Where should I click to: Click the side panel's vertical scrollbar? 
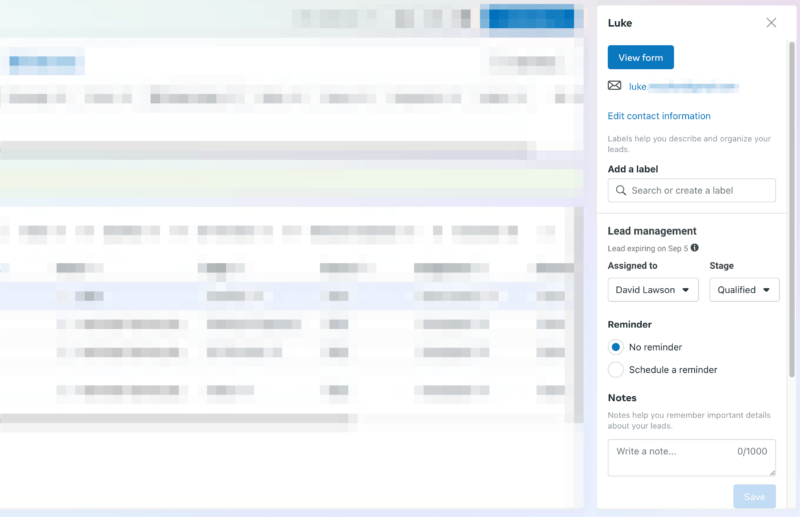tap(792, 200)
